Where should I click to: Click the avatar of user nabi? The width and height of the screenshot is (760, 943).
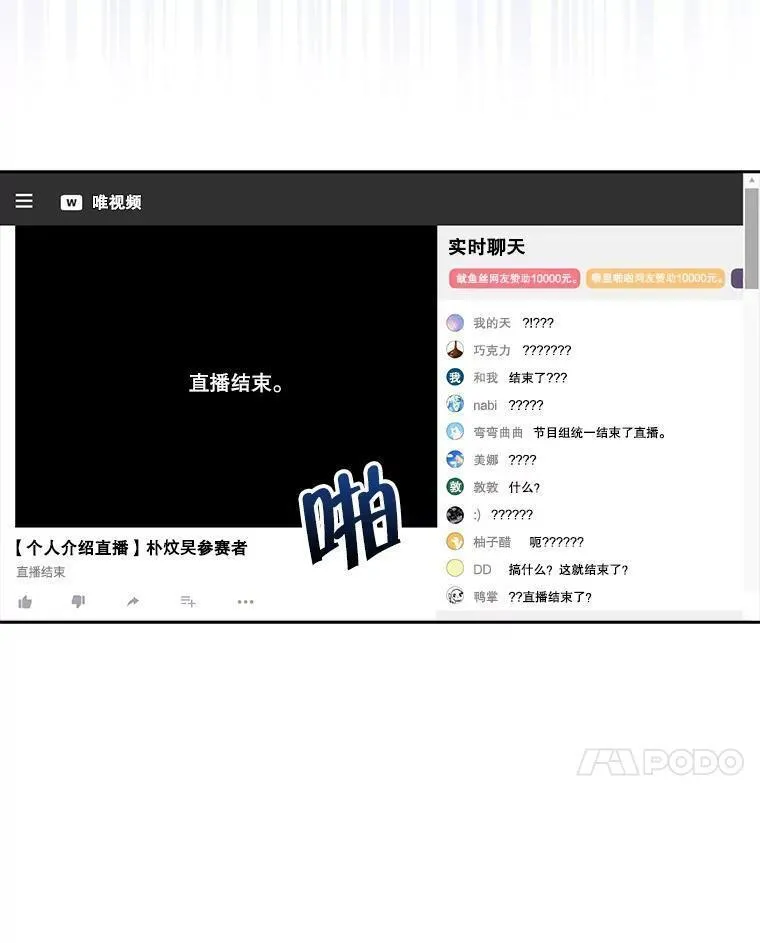pyautogui.click(x=455, y=405)
